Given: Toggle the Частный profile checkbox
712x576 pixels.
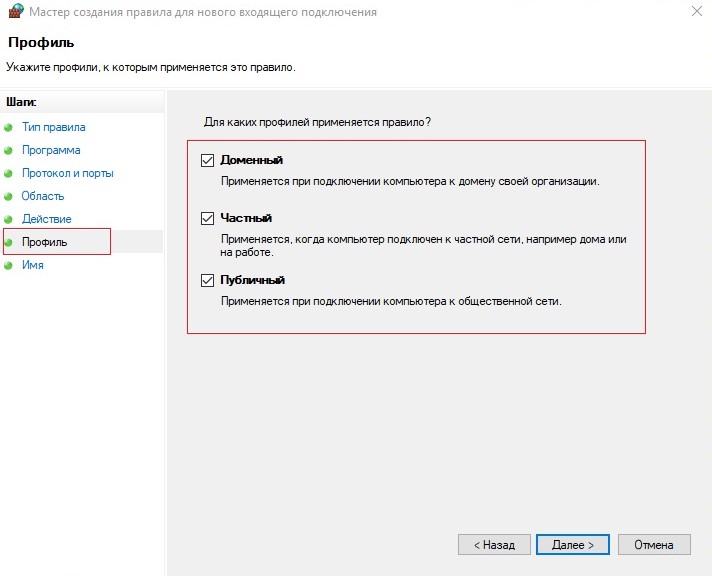Looking at the screenshot, I should click(x=208, y=218).
